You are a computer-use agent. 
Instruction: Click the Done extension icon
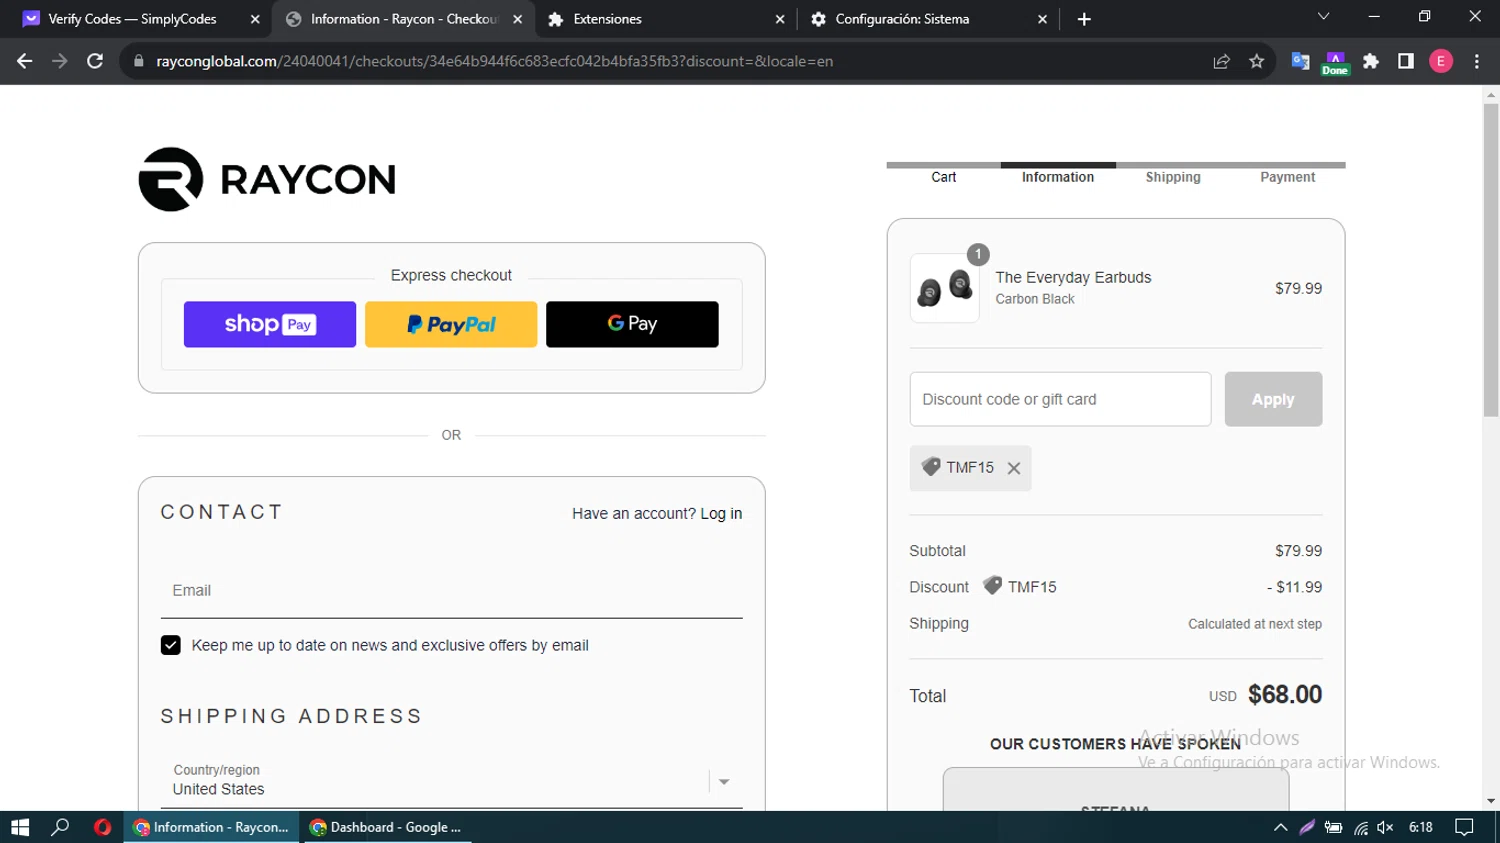point(1335,63)
